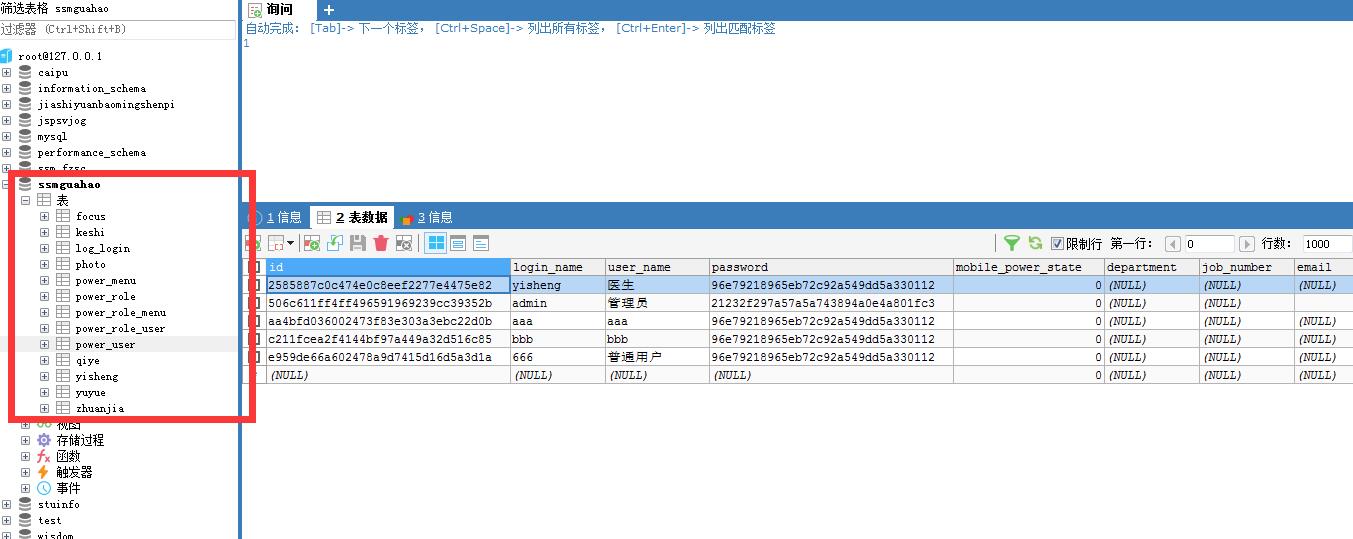The height and width of the screenshot is (539, 1353).
Task: Click the 过滤器 filter input field
Action: (118, 29)
